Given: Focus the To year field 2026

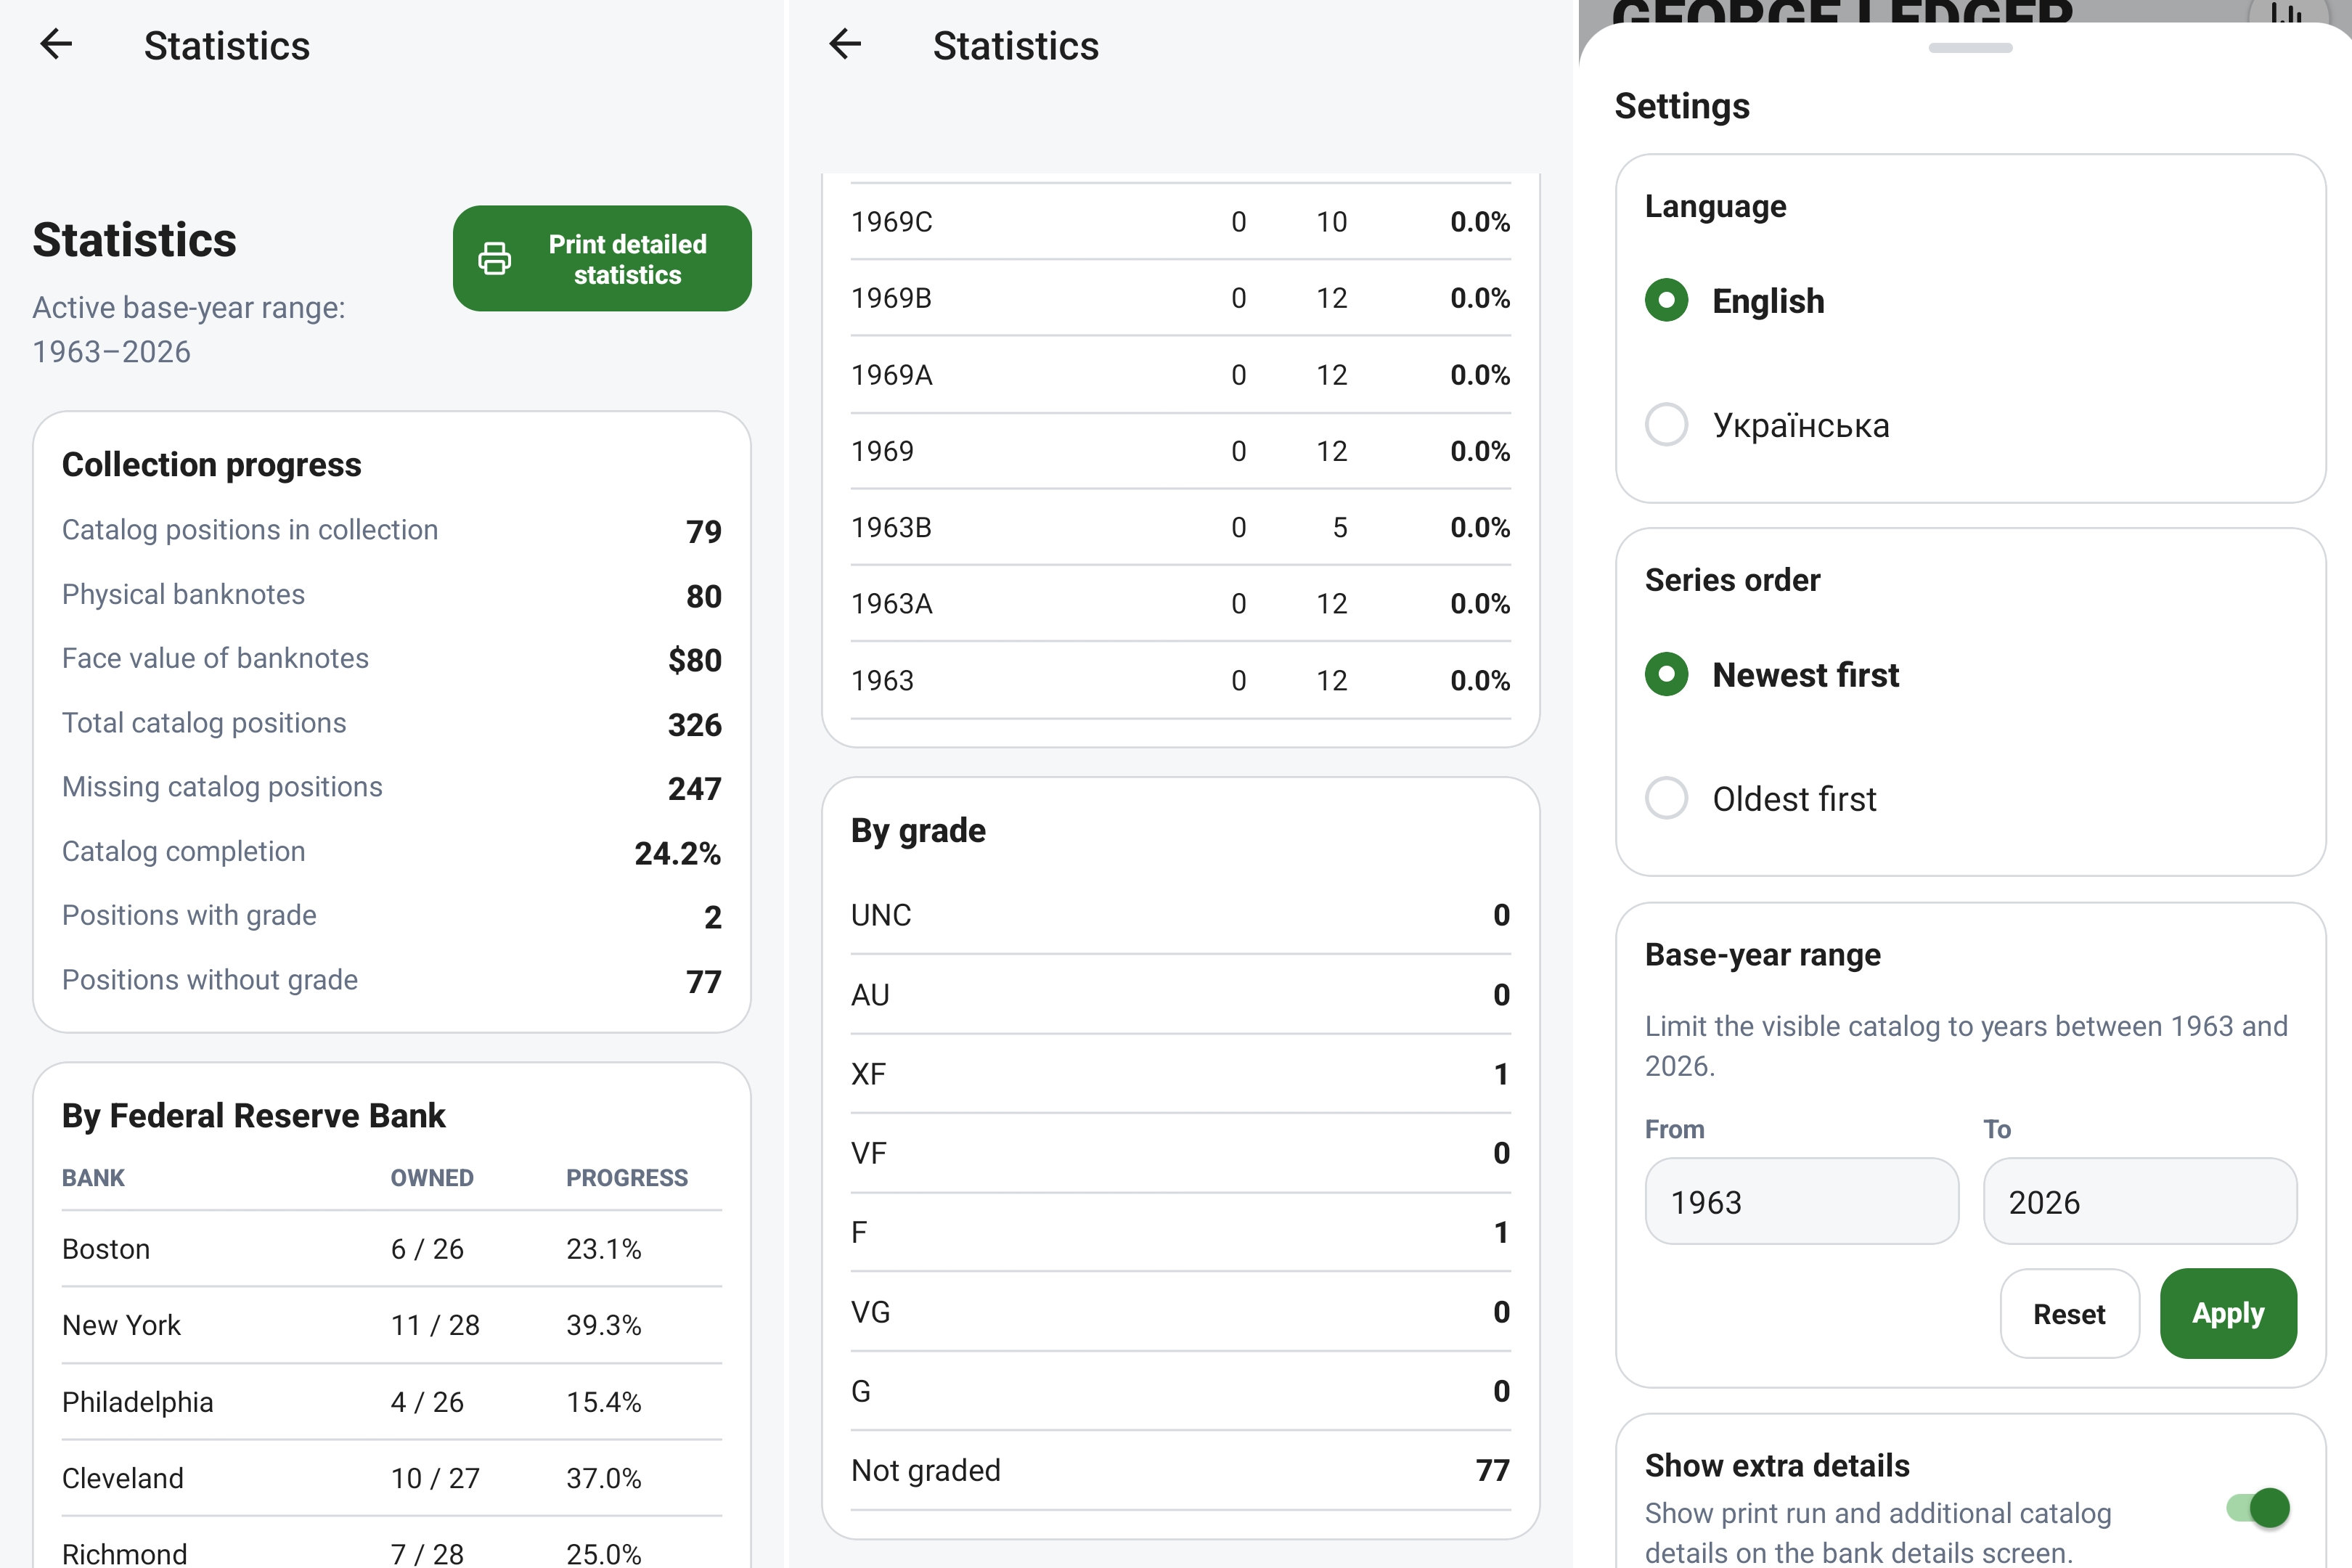Looking at the screenshot, I should 2140,1201.
